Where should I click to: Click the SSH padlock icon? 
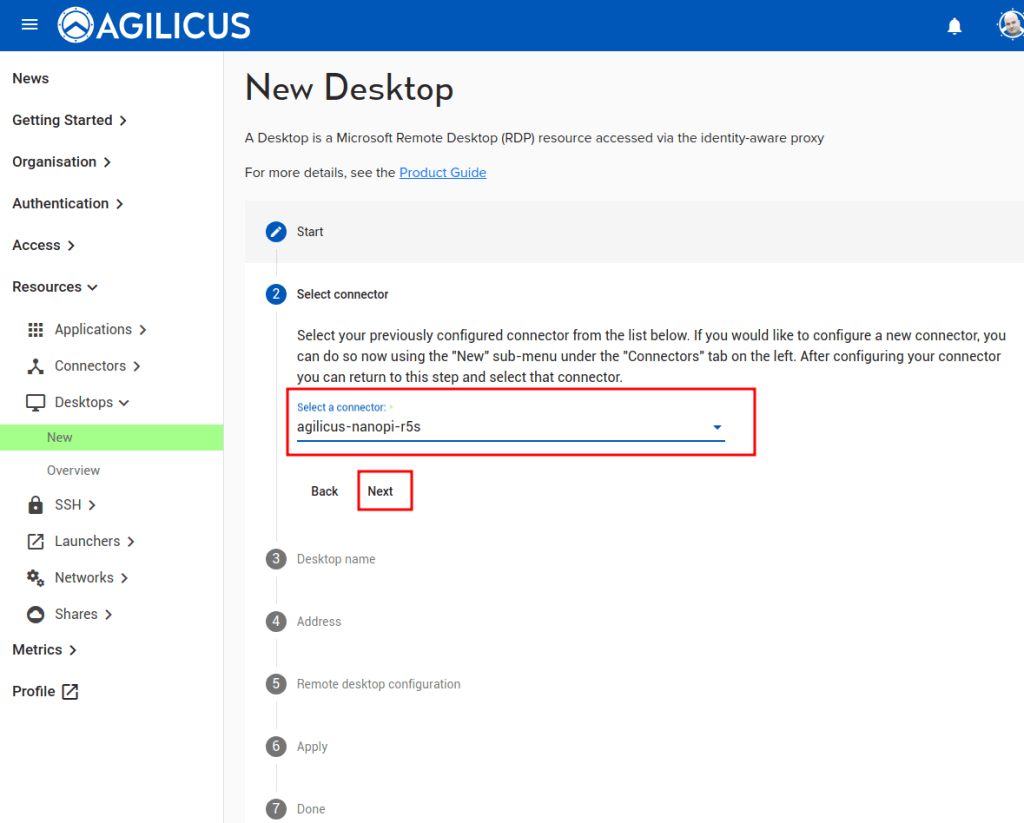coord(36,505)
